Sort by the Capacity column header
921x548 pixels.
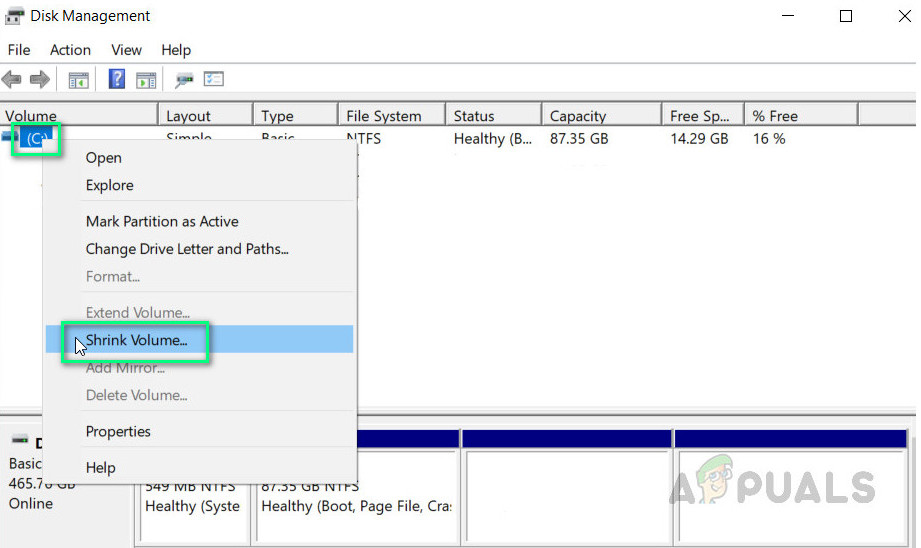point(601,116)
